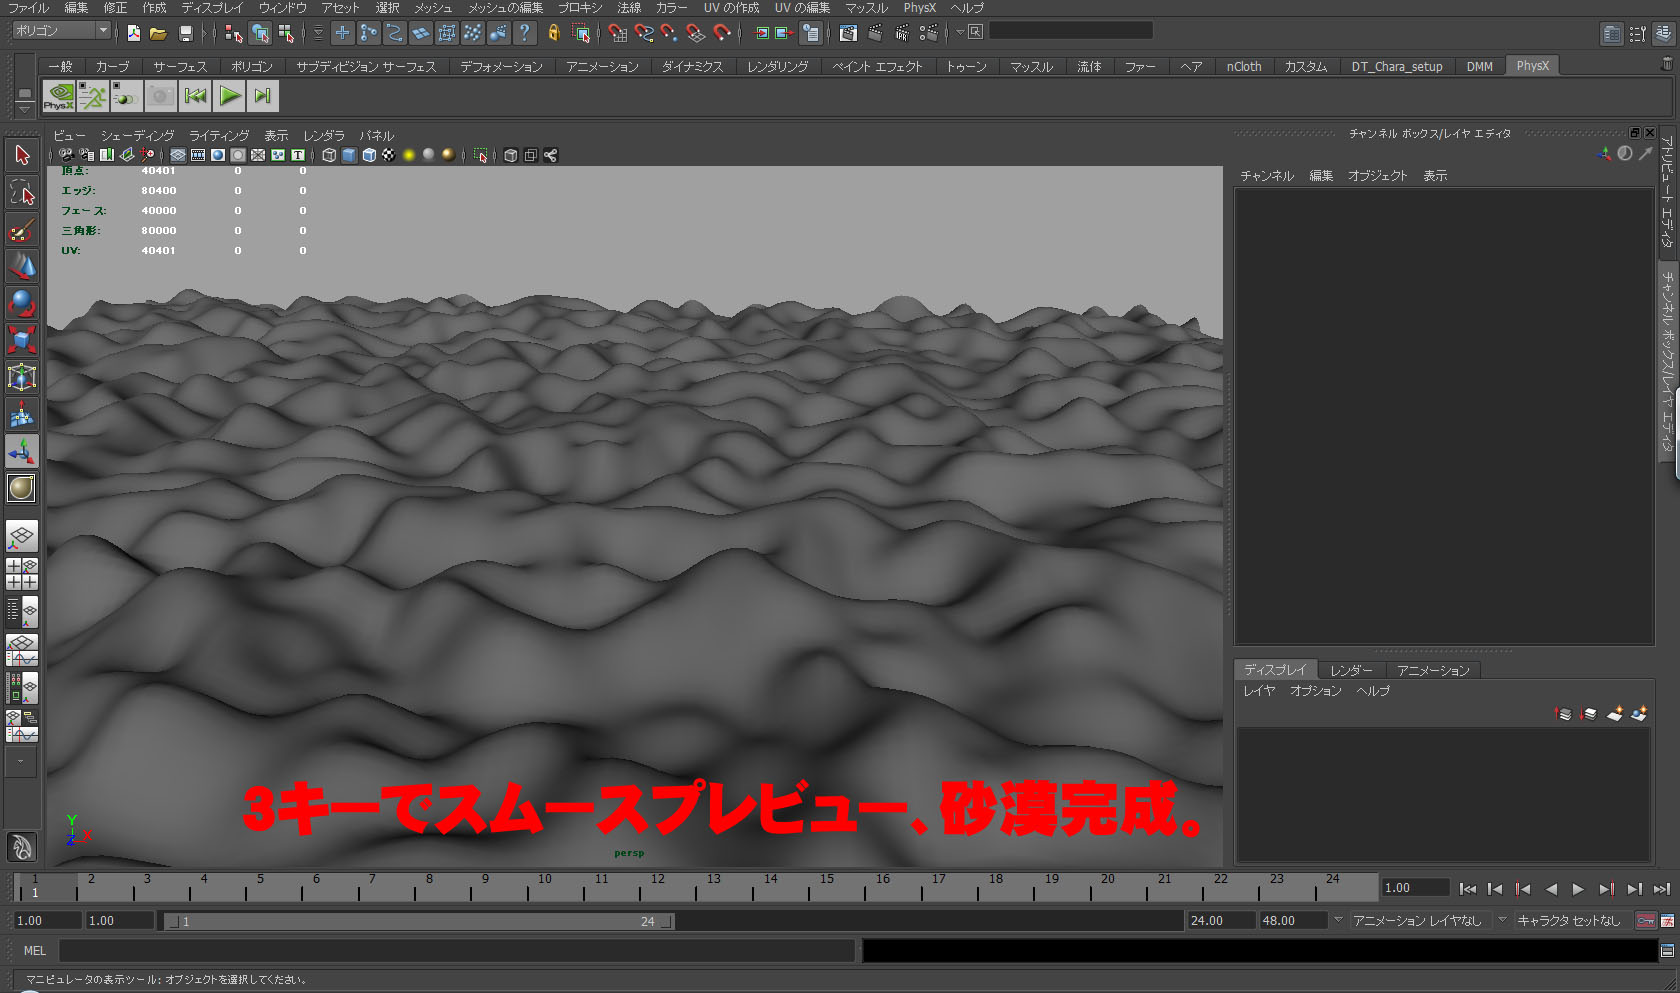Switch to wireframe display cube icon

(329, 155)
